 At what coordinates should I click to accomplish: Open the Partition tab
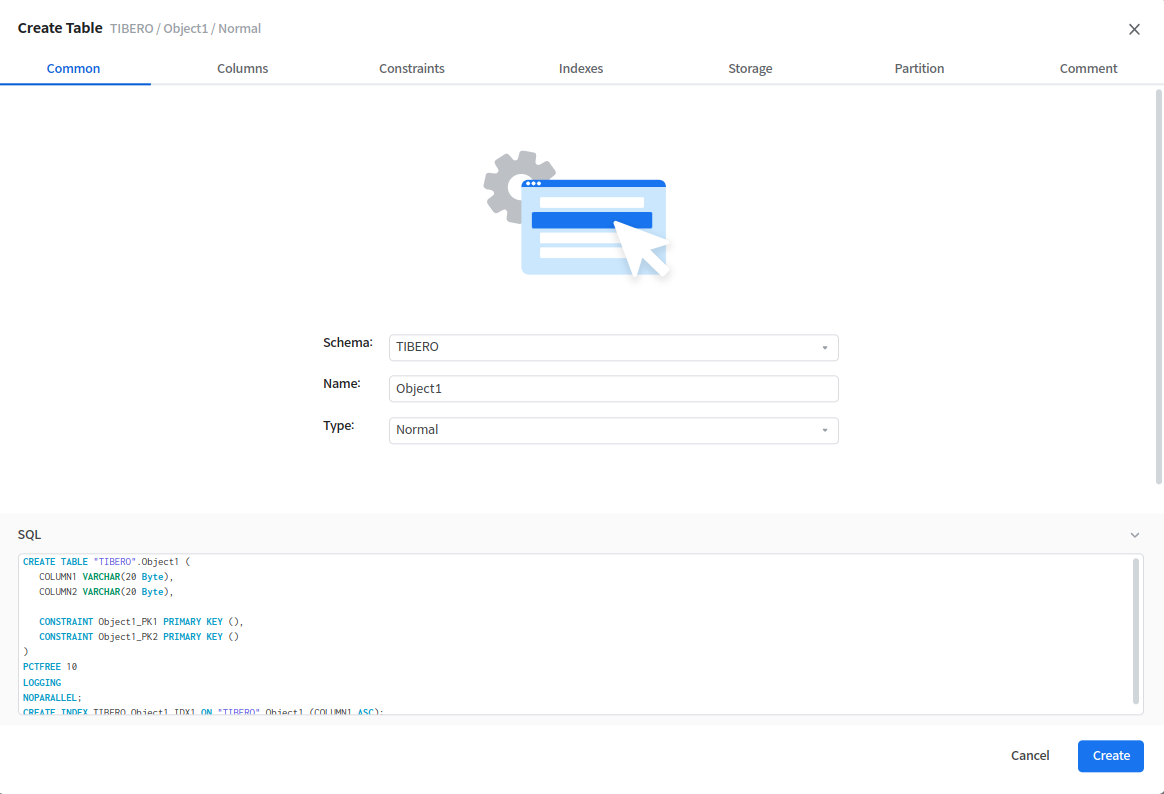pyautogui.click(x=919, y=68)
